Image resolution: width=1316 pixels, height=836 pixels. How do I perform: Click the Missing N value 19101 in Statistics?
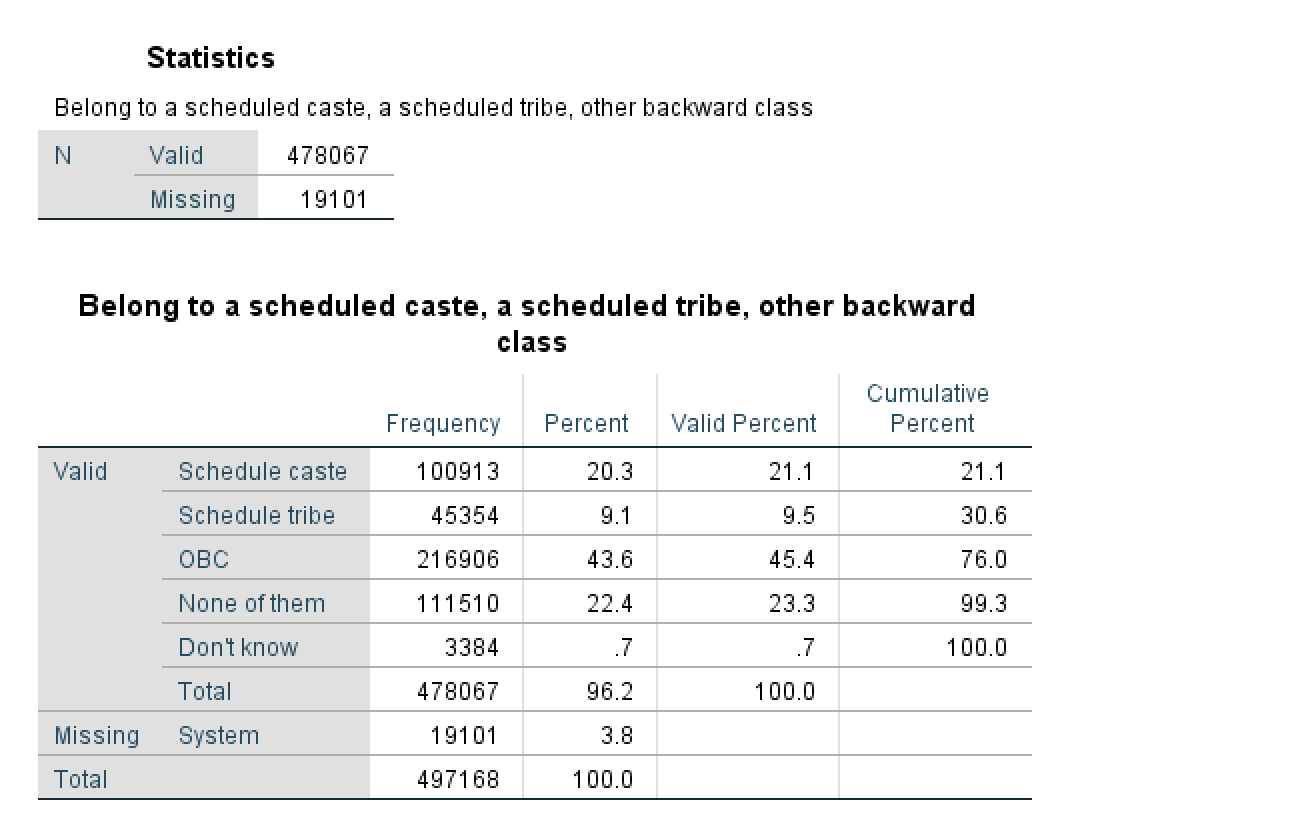coord(334,200)
